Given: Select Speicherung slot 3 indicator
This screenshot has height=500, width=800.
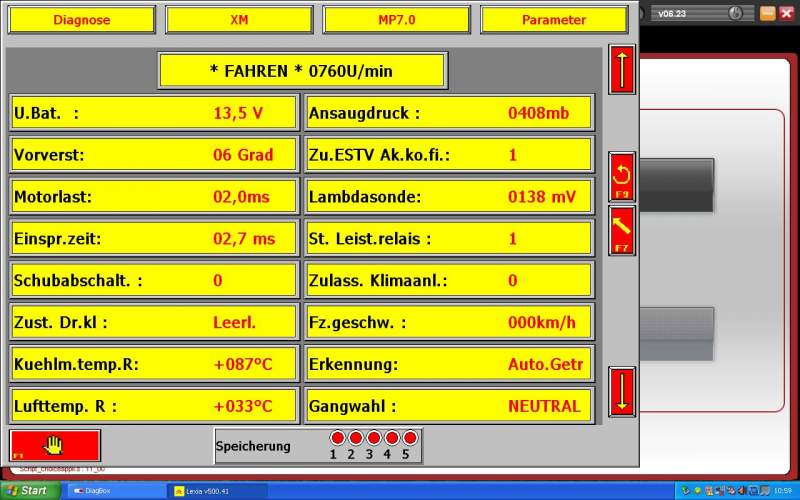Looking at the screenshot, I should click(374, 438).
